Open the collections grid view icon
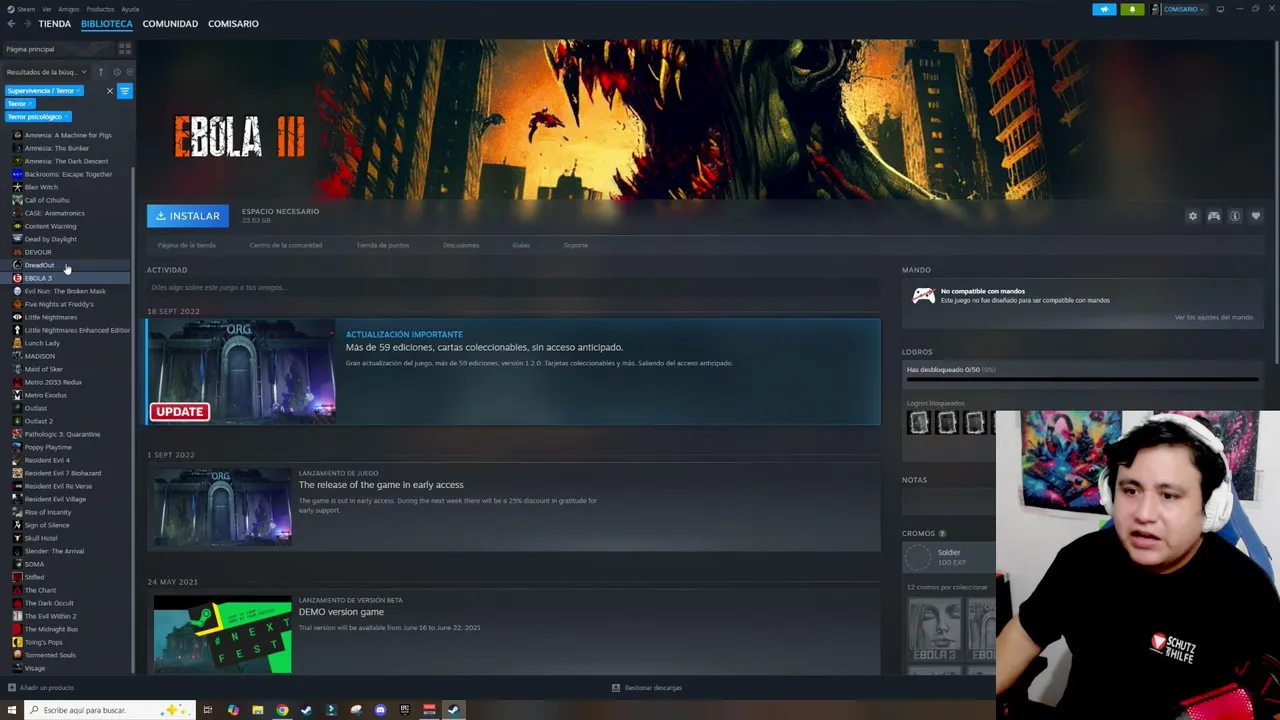 point(125,49)
